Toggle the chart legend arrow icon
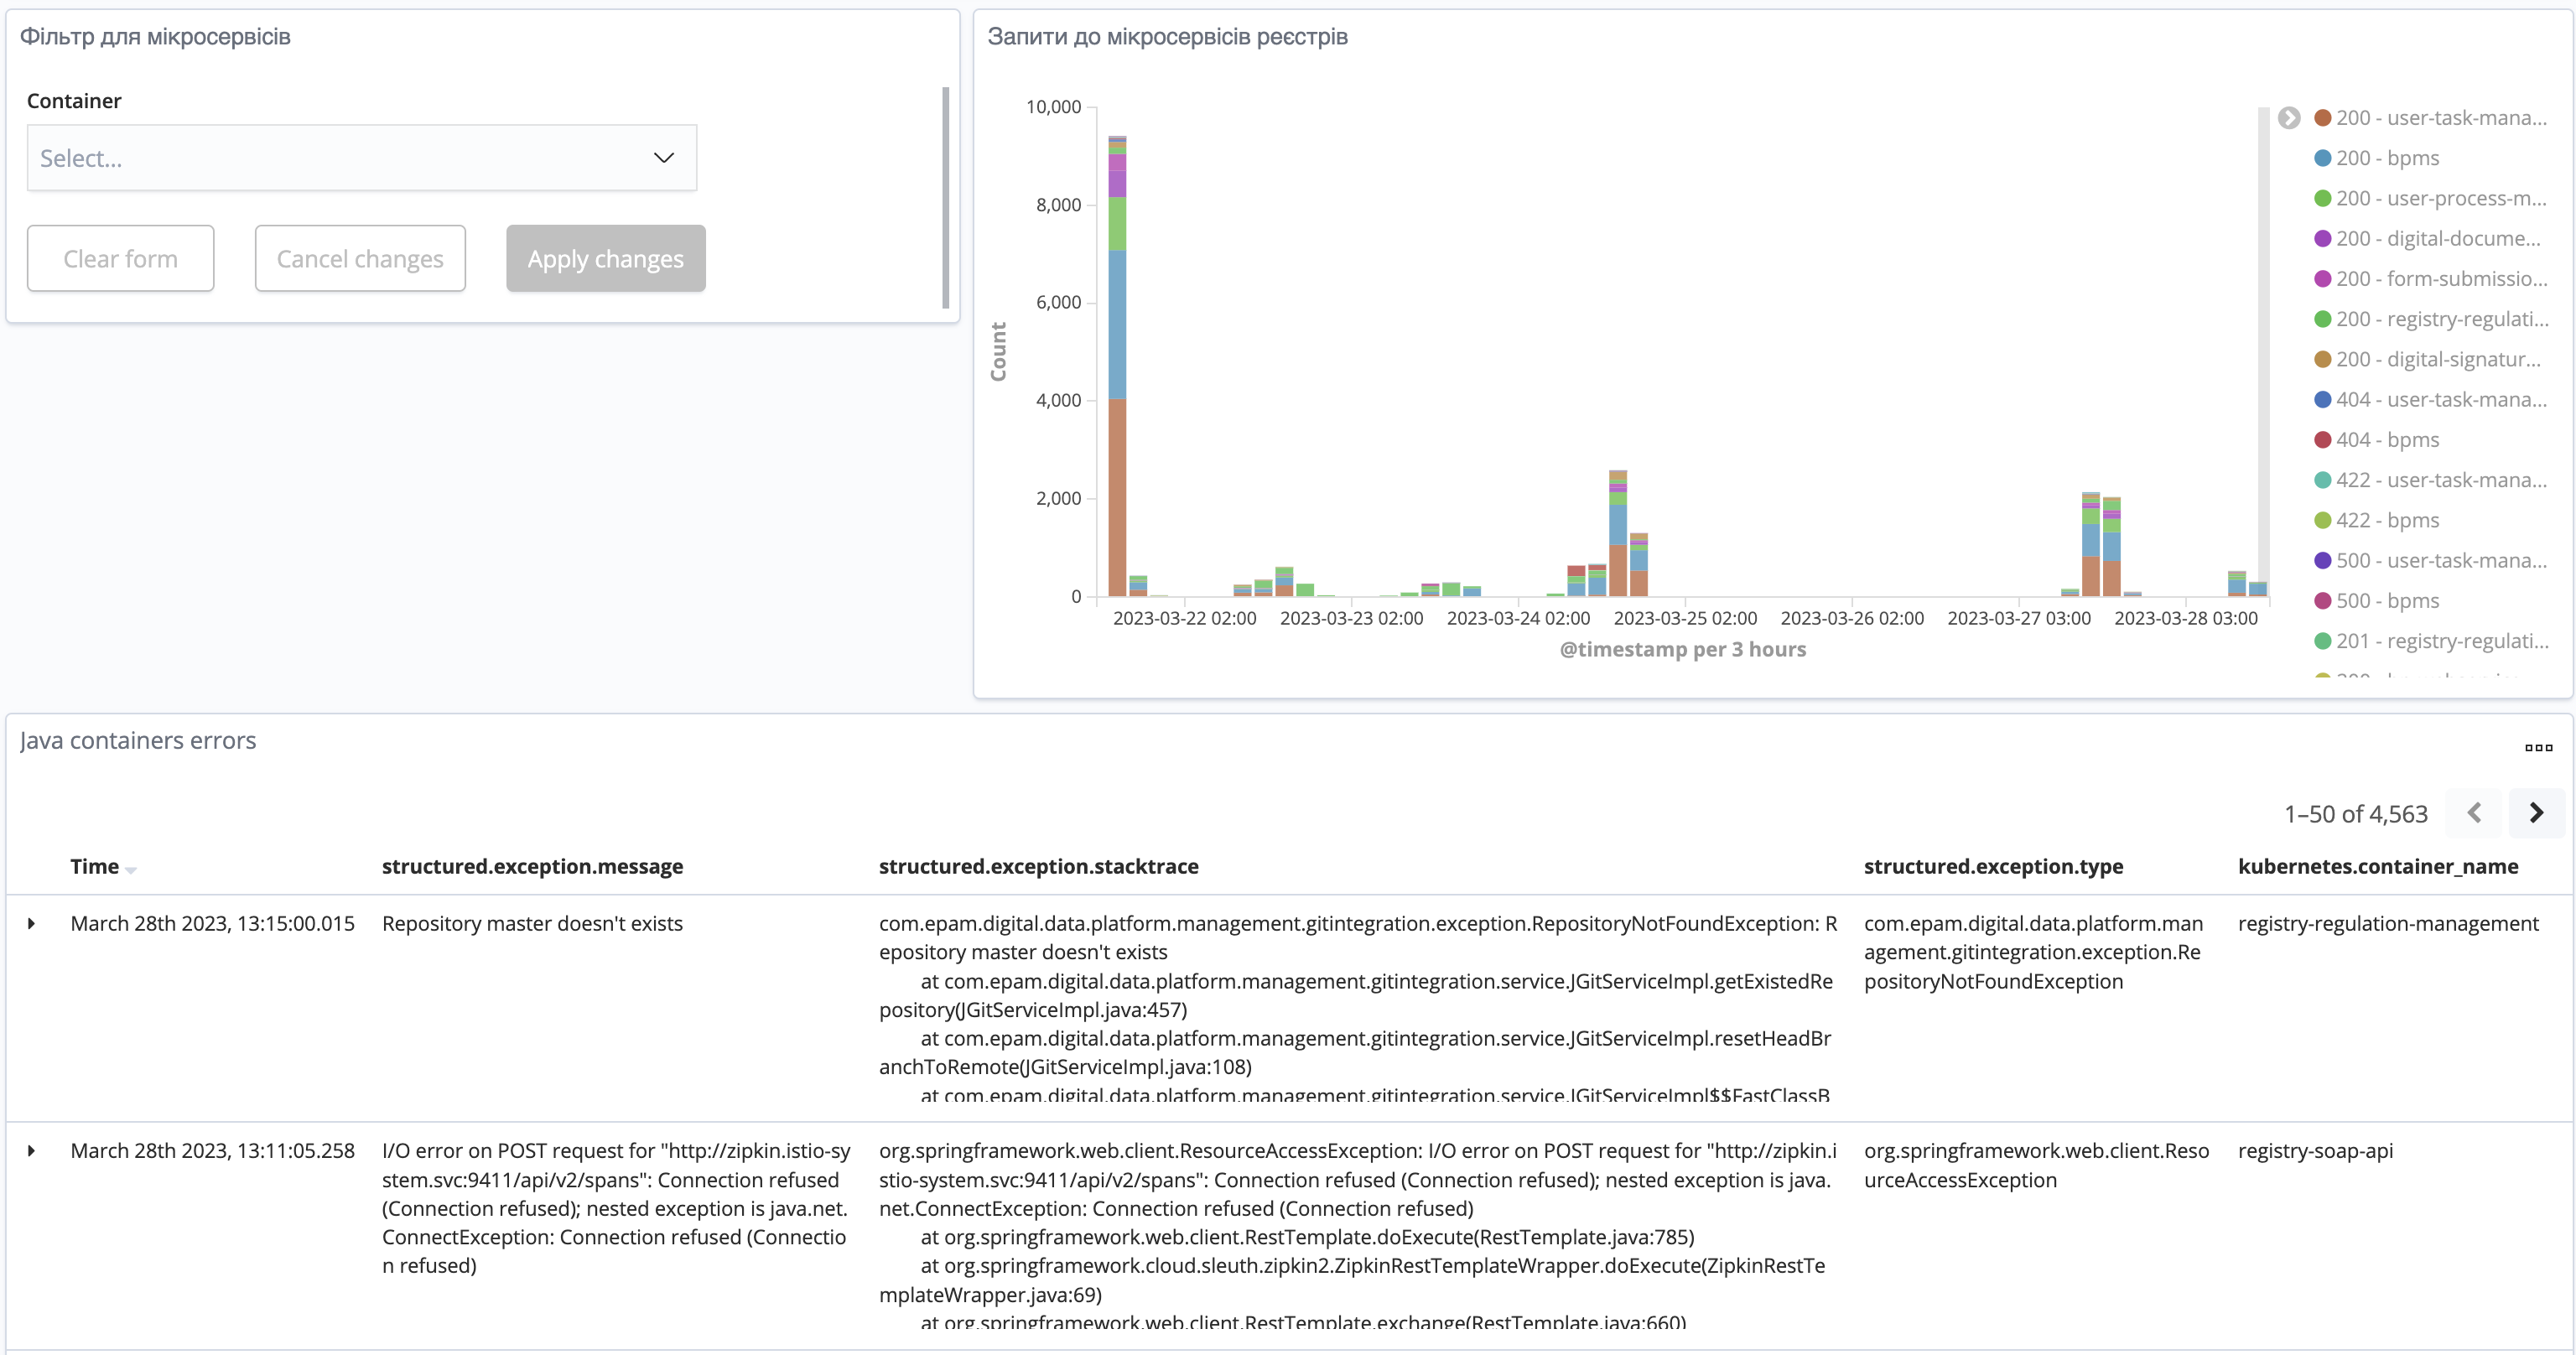2576x1355 pixels. point(2289,118)
